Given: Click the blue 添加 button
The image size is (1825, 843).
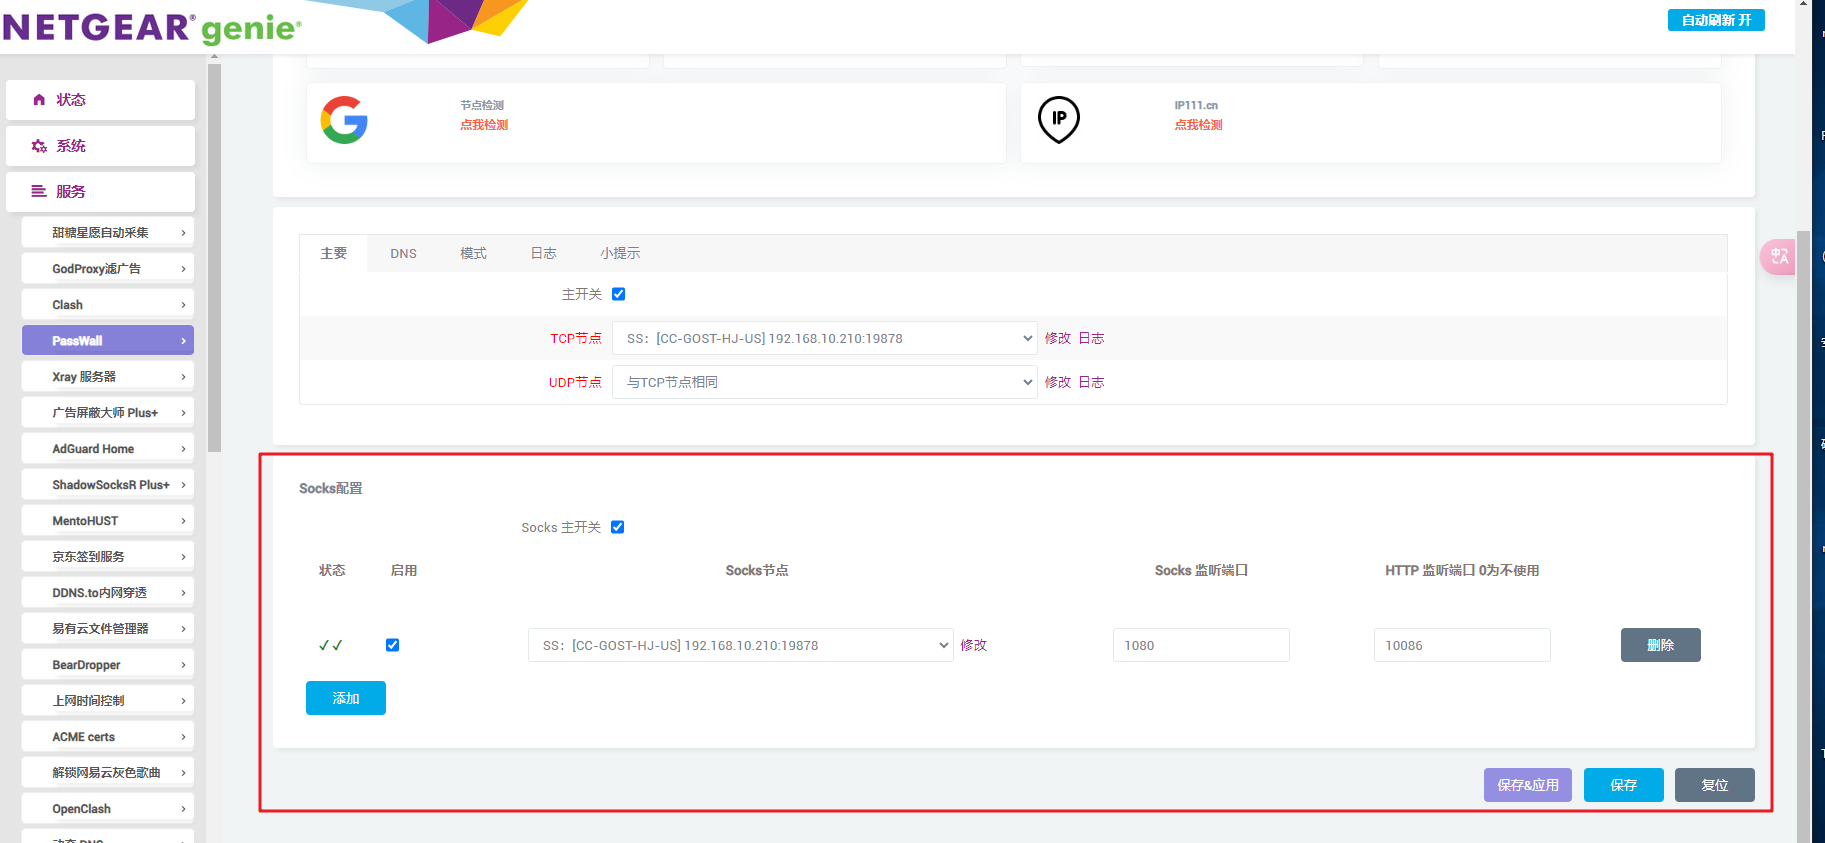Looking at the screenshot, I should point(345,698).
